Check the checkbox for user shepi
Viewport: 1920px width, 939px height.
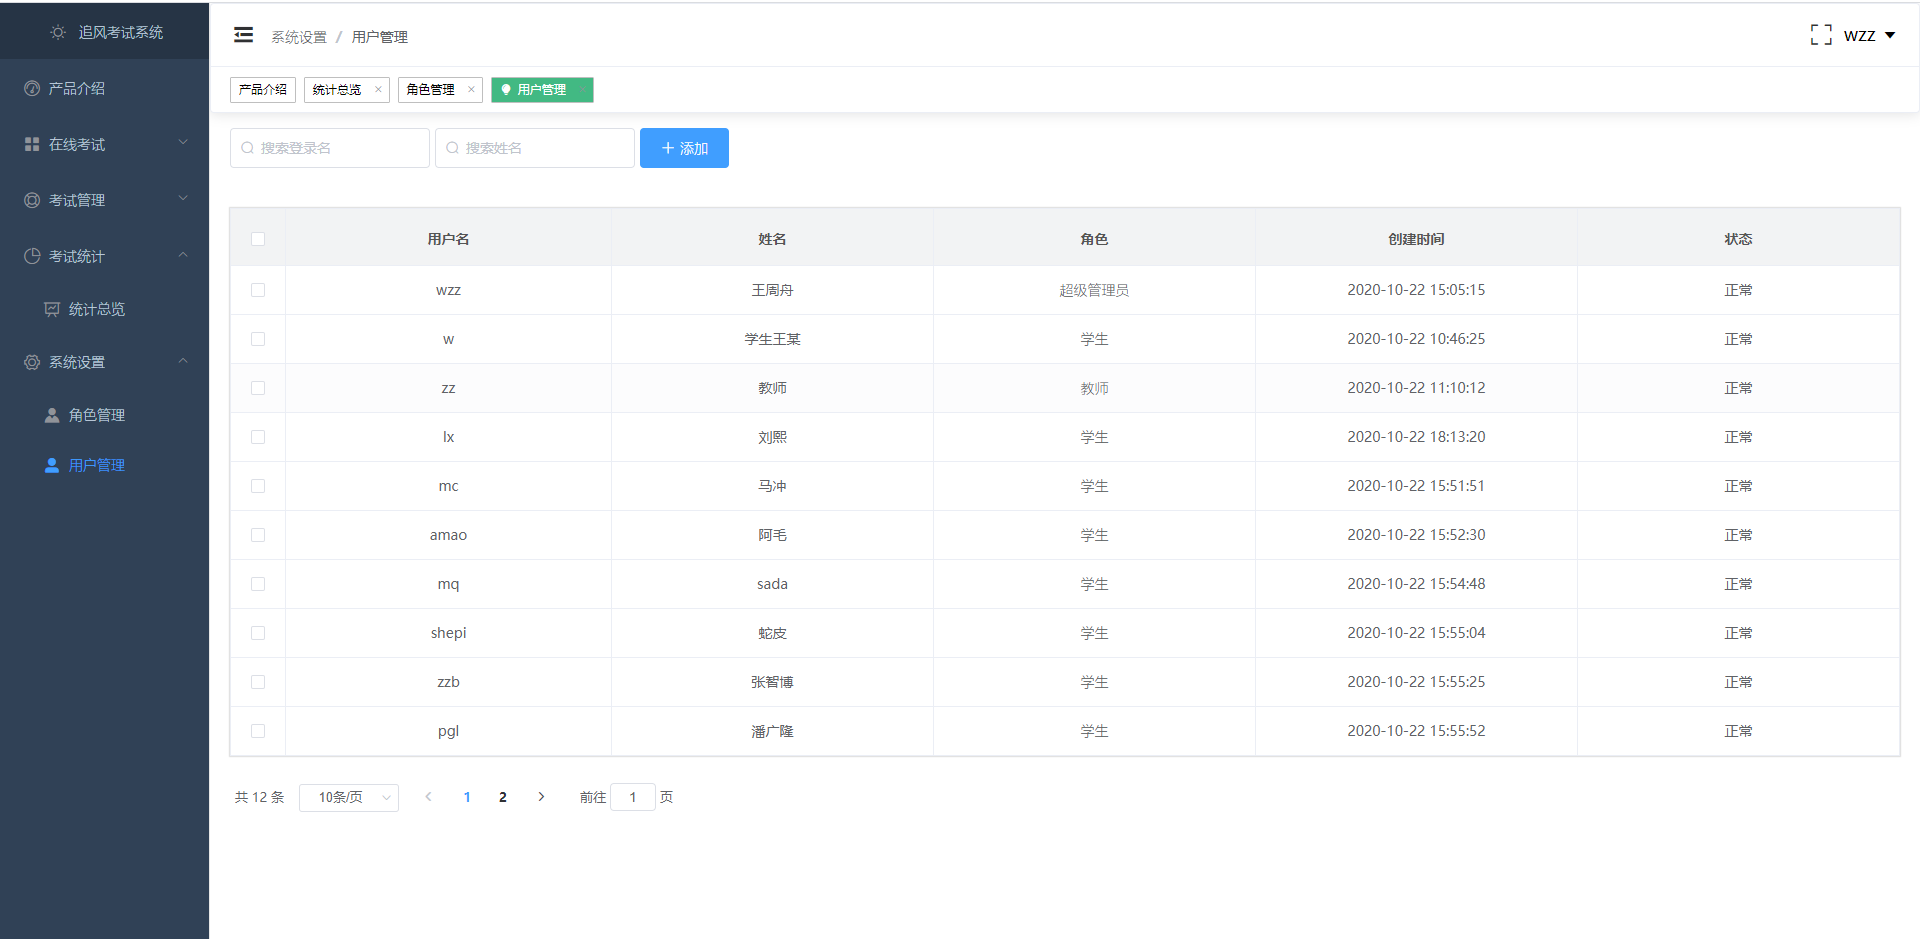(258, 633)
